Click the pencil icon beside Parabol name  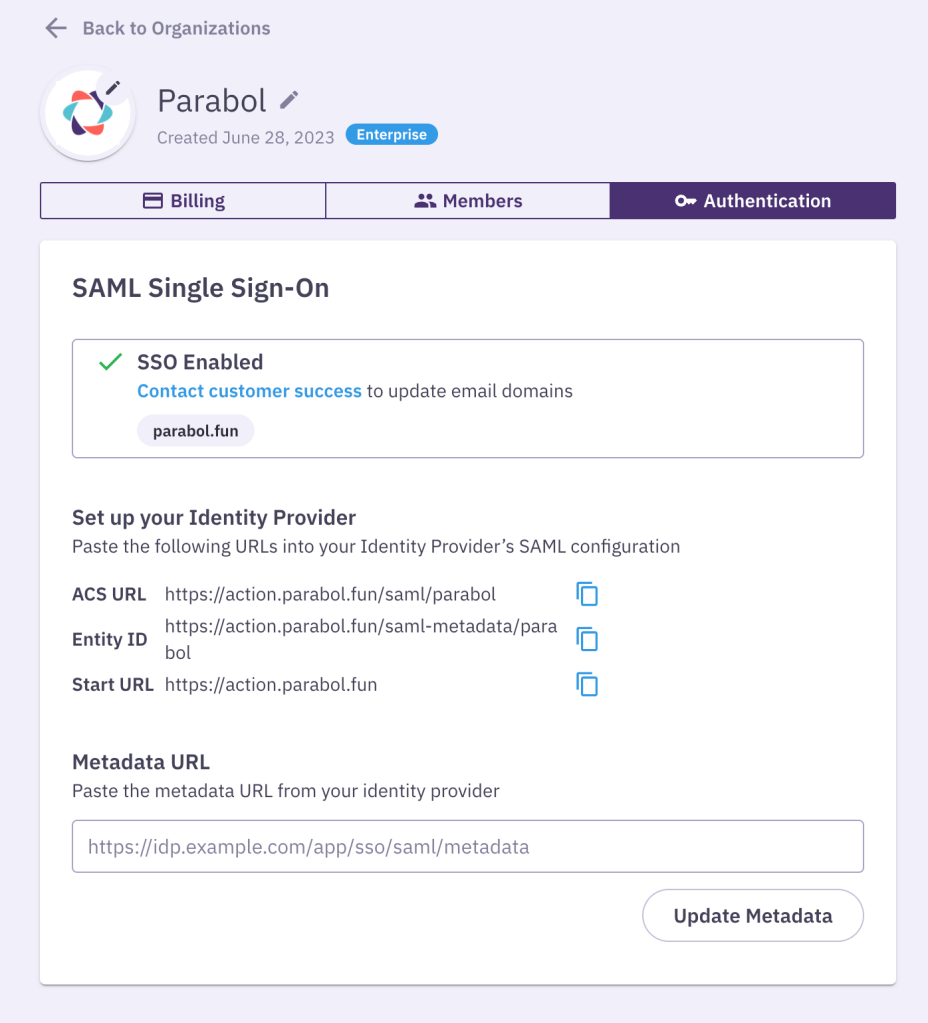pos(289,100)
